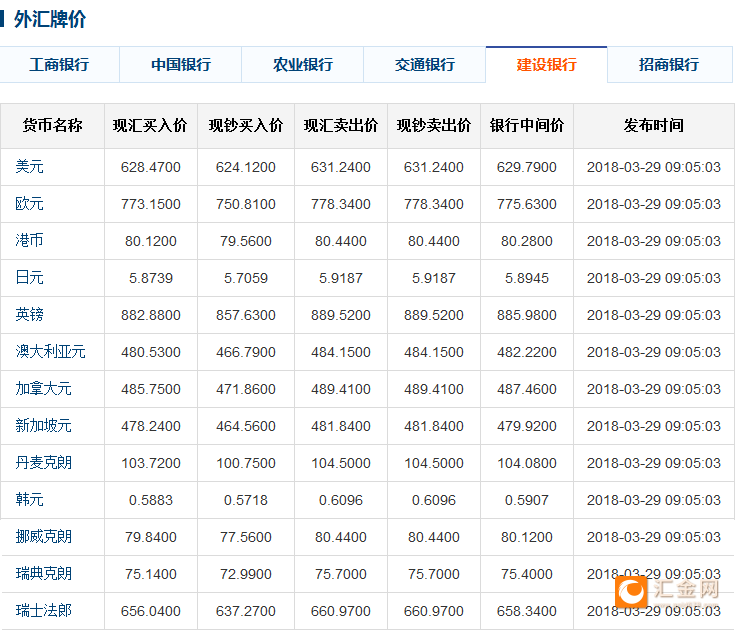The width and height of the screenshot is (735, 631).
Task: Select the 日元 cash buy rate 5.7059
Action: tap(246, 278)
